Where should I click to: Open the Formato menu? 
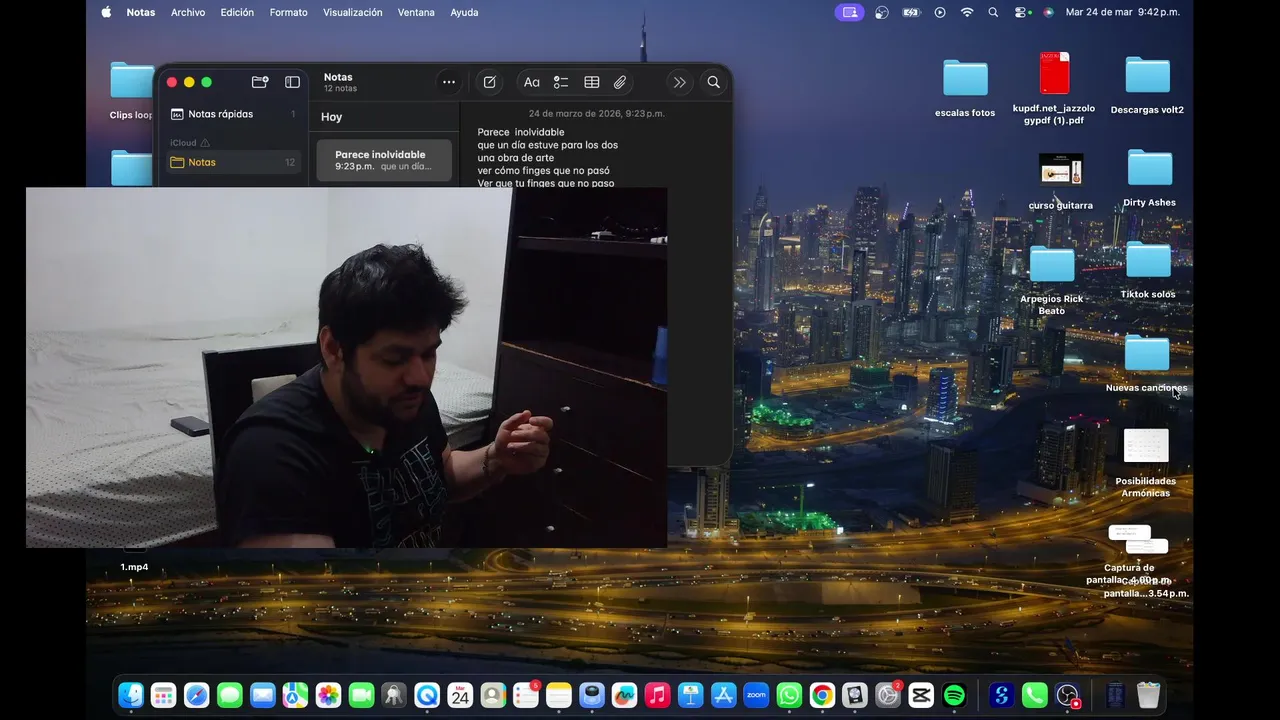[x=288, y=12]
